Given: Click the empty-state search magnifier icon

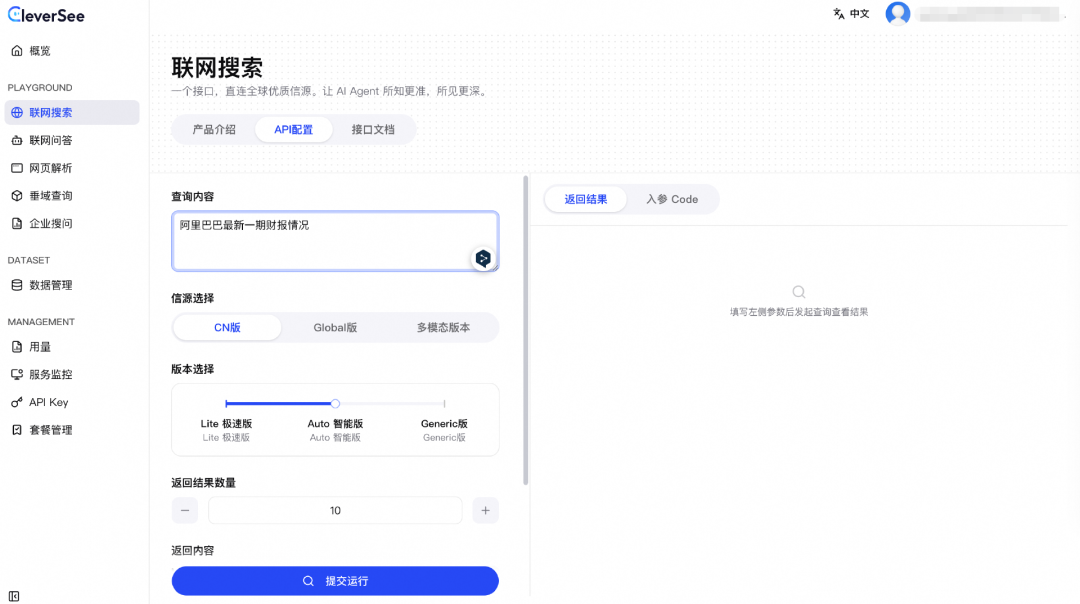Looking at the screenshot, I should coord(799,292).
